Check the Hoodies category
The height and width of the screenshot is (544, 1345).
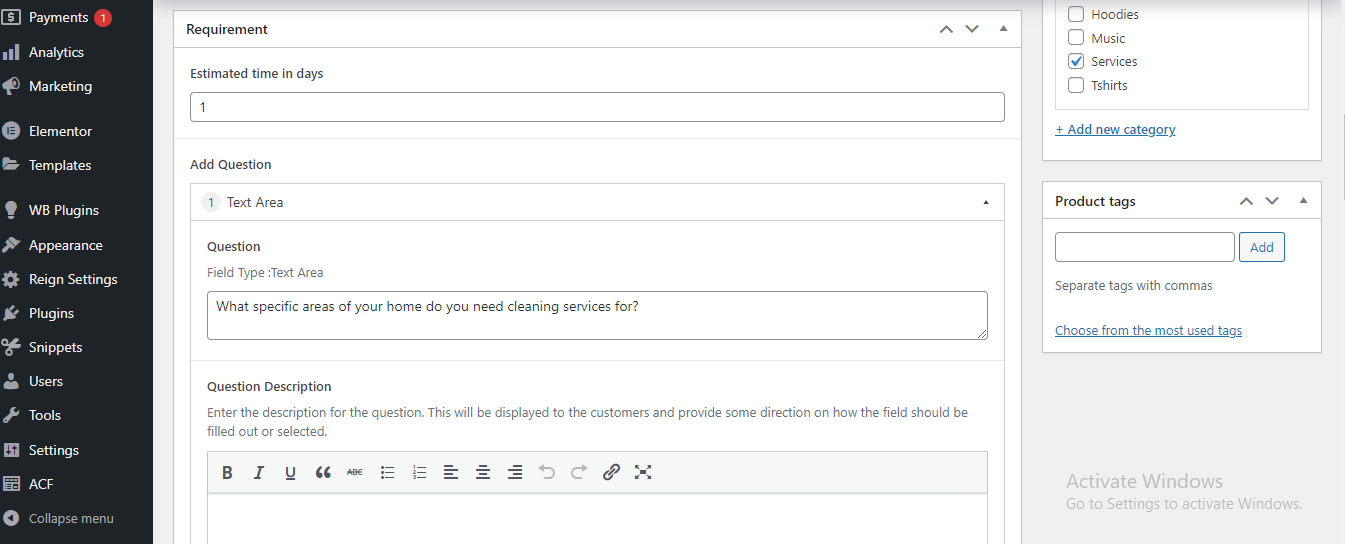click(x=1076, y=14)
